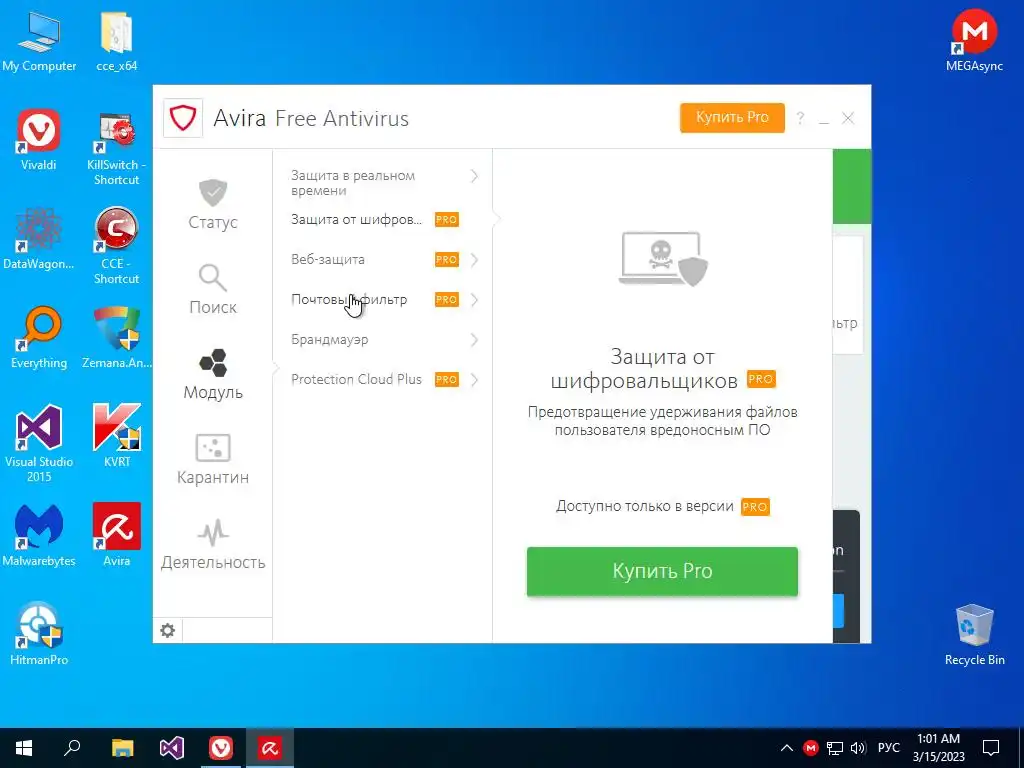Select the Модуль sidebar section
The image size is (1024, 768).
[213, 374]
